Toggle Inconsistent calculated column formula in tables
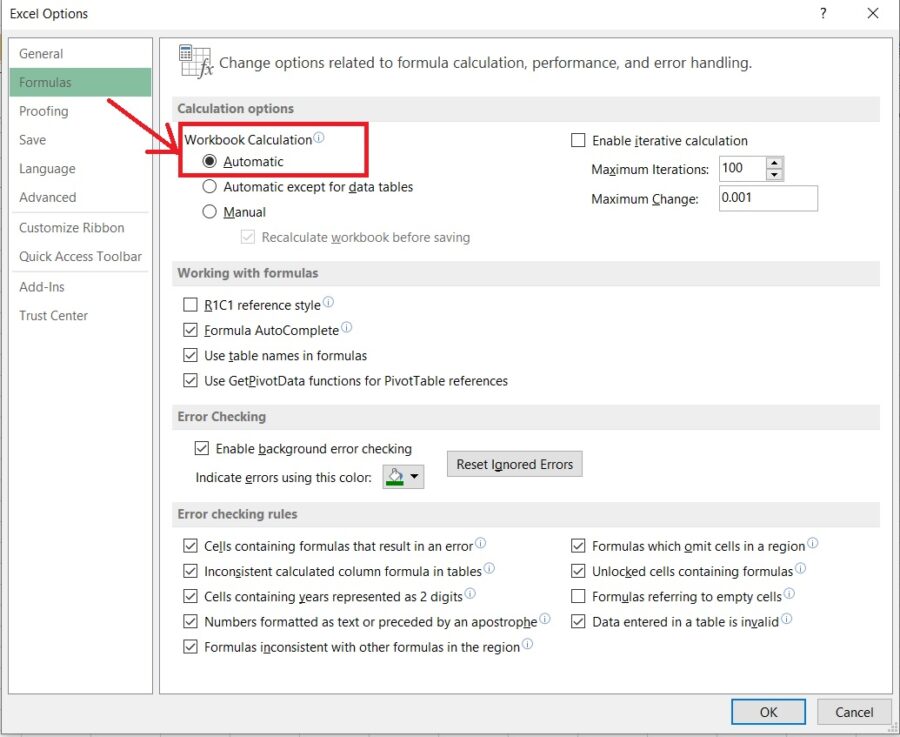This screenshot has height=737, width=900. (190, 571)
